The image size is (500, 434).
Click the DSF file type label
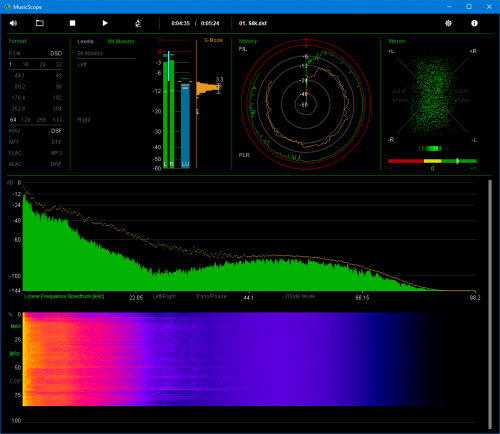point(56,131)
